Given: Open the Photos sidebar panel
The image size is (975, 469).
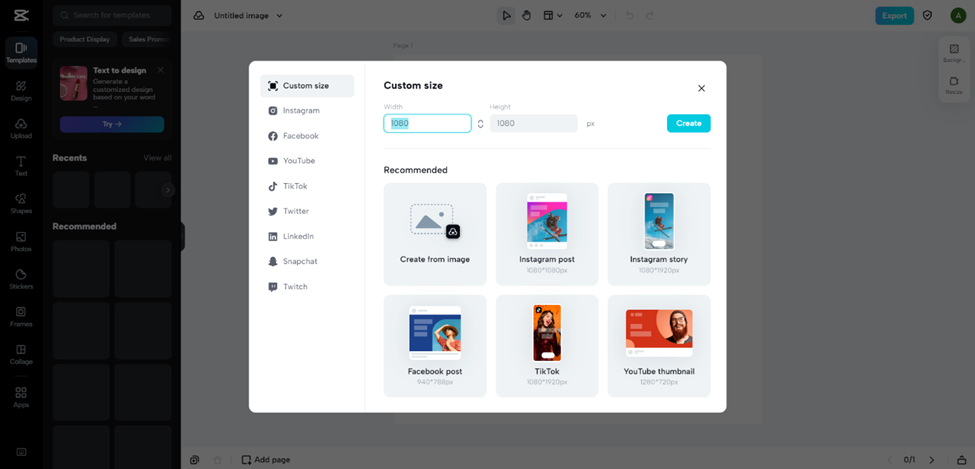Looking at the screenshot, I should (21, 241).
